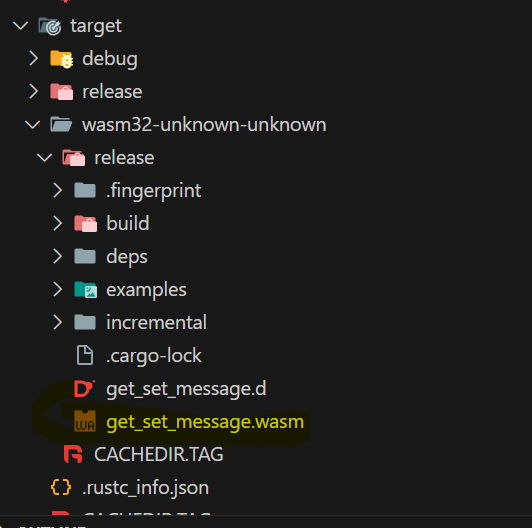The height and width of the screenshot is (528, 532).
Task: Click the target folder icon
Action: click(x=50, y=26)
